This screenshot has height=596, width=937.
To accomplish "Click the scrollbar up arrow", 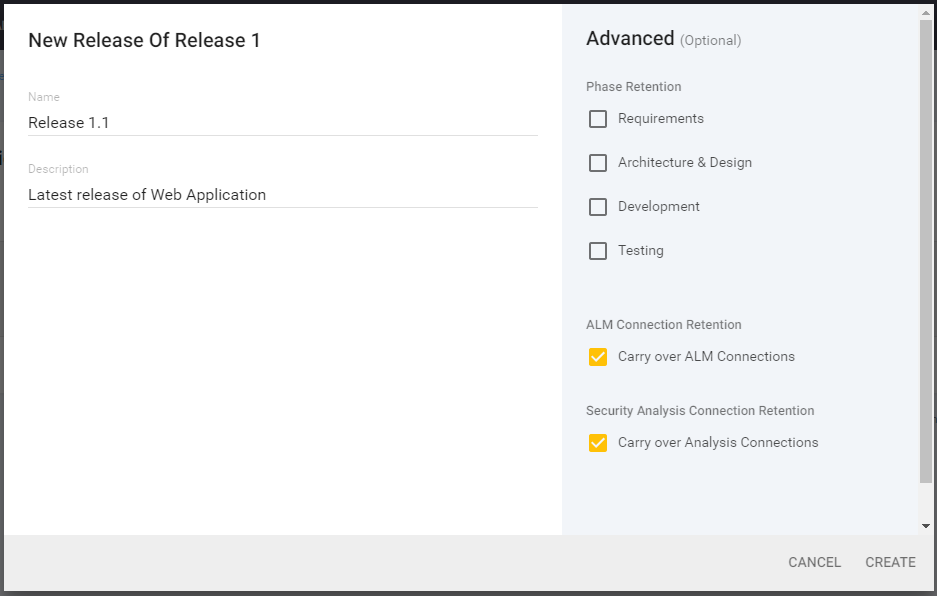I will pos(924,11).
